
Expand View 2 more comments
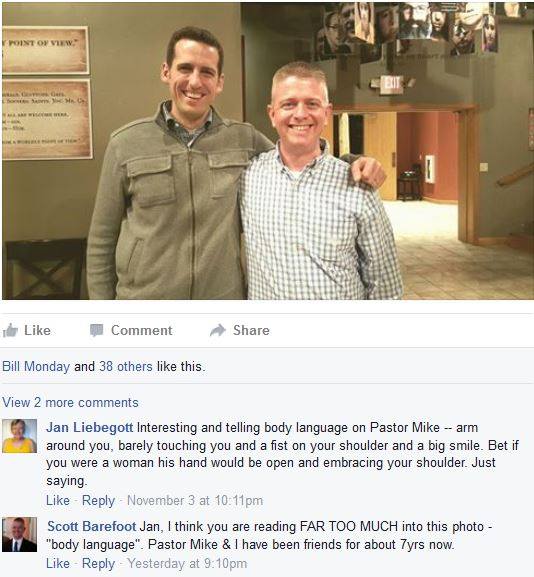coord(70,403)
